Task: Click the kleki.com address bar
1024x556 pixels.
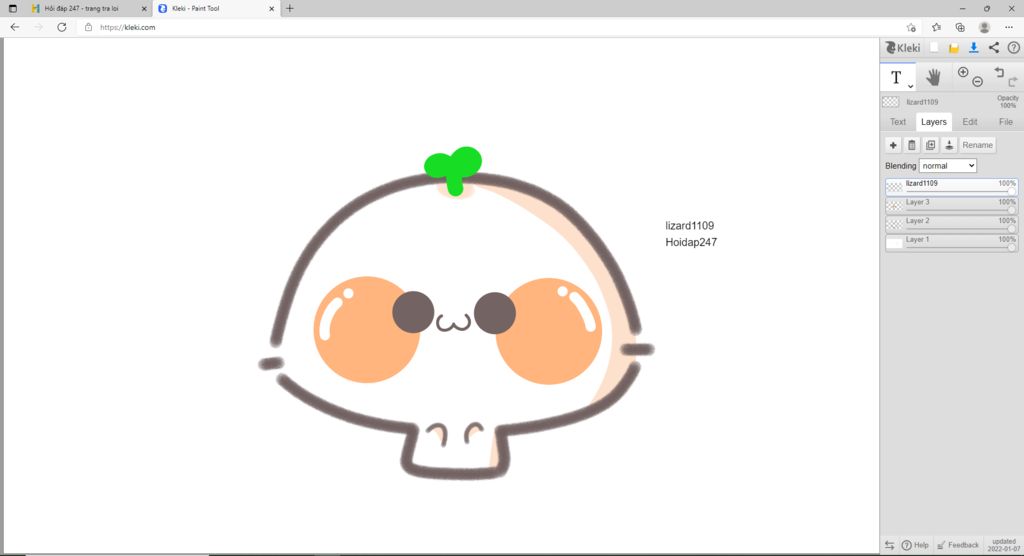Action: (x=127, y=27)
